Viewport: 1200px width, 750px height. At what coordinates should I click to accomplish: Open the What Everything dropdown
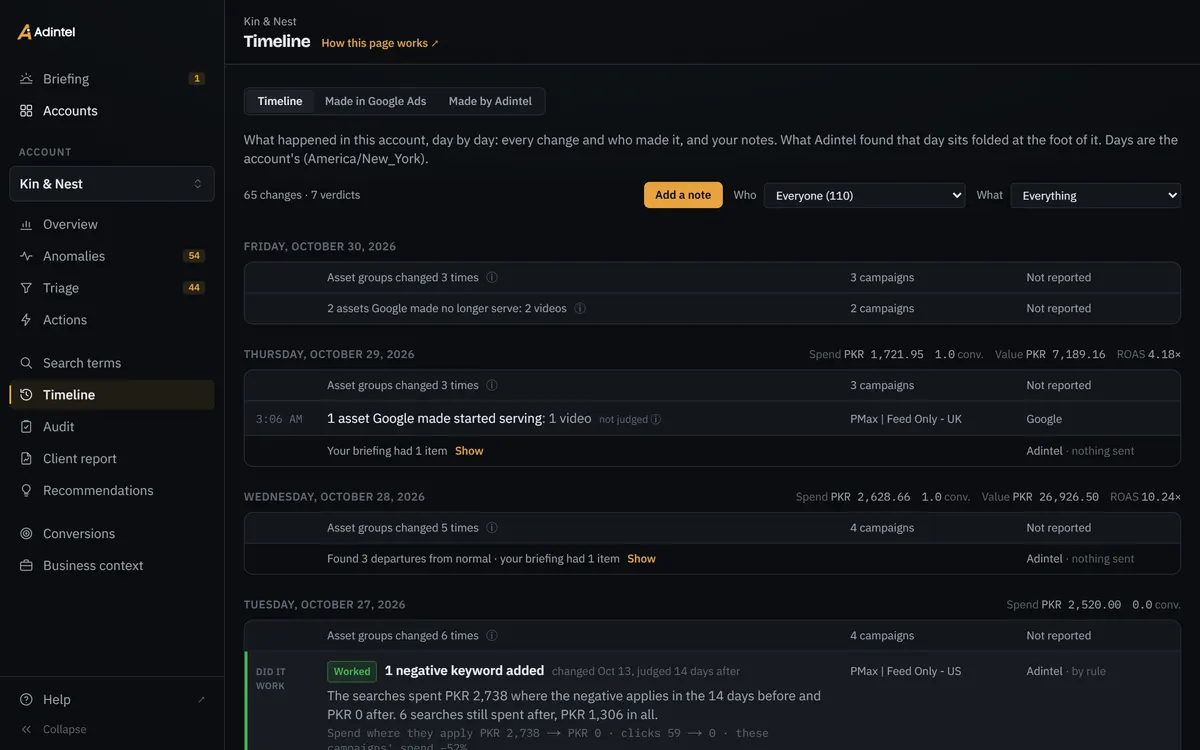1096,196
